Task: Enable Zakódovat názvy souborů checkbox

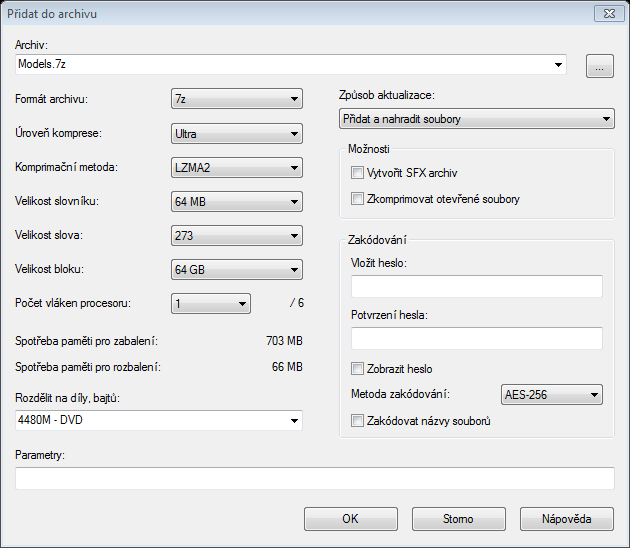Action: click(x=358, y=421)
